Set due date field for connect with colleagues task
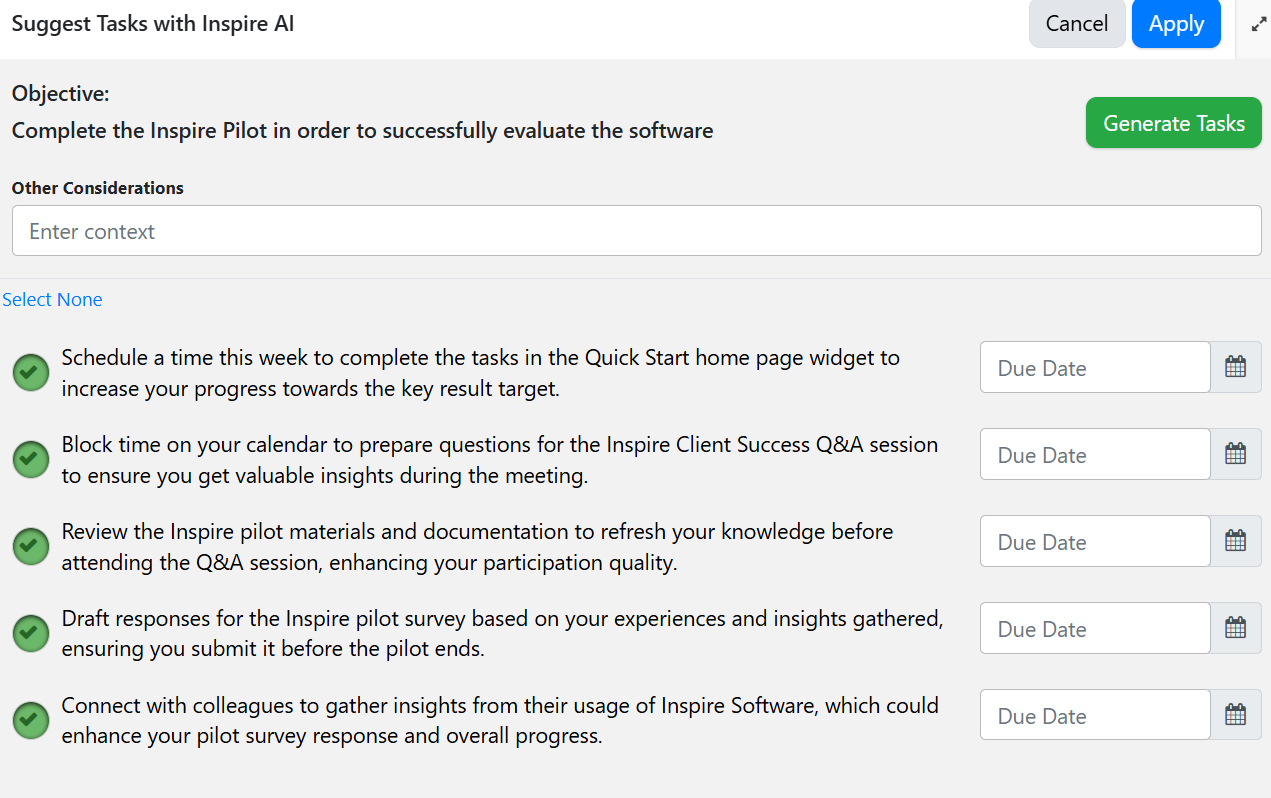The width and height of the screenshot is (1271, 798). [1095, 715]
